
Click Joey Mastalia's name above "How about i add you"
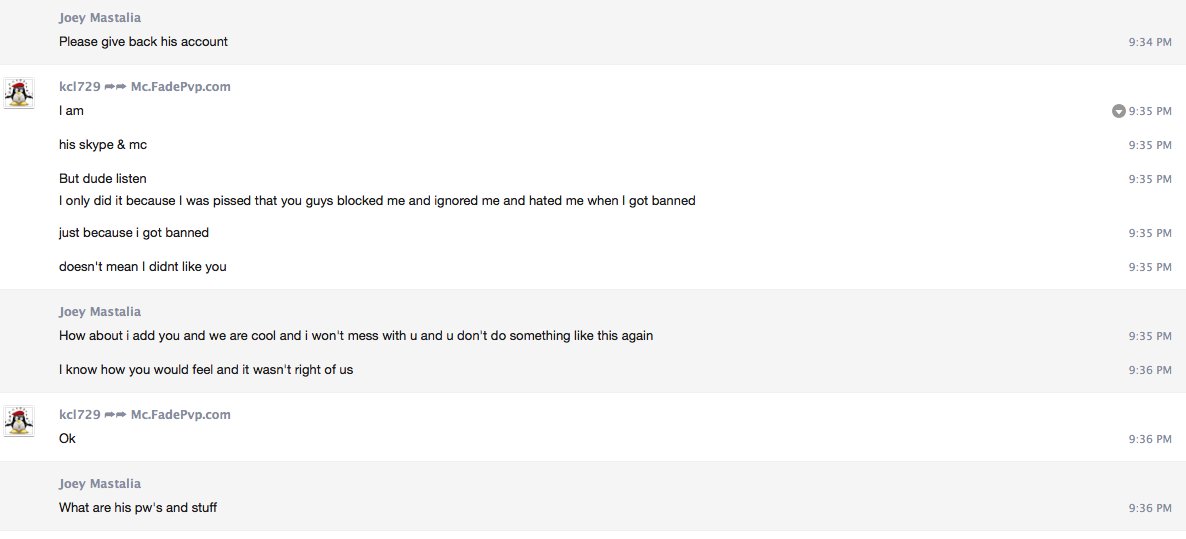[100, 312]
